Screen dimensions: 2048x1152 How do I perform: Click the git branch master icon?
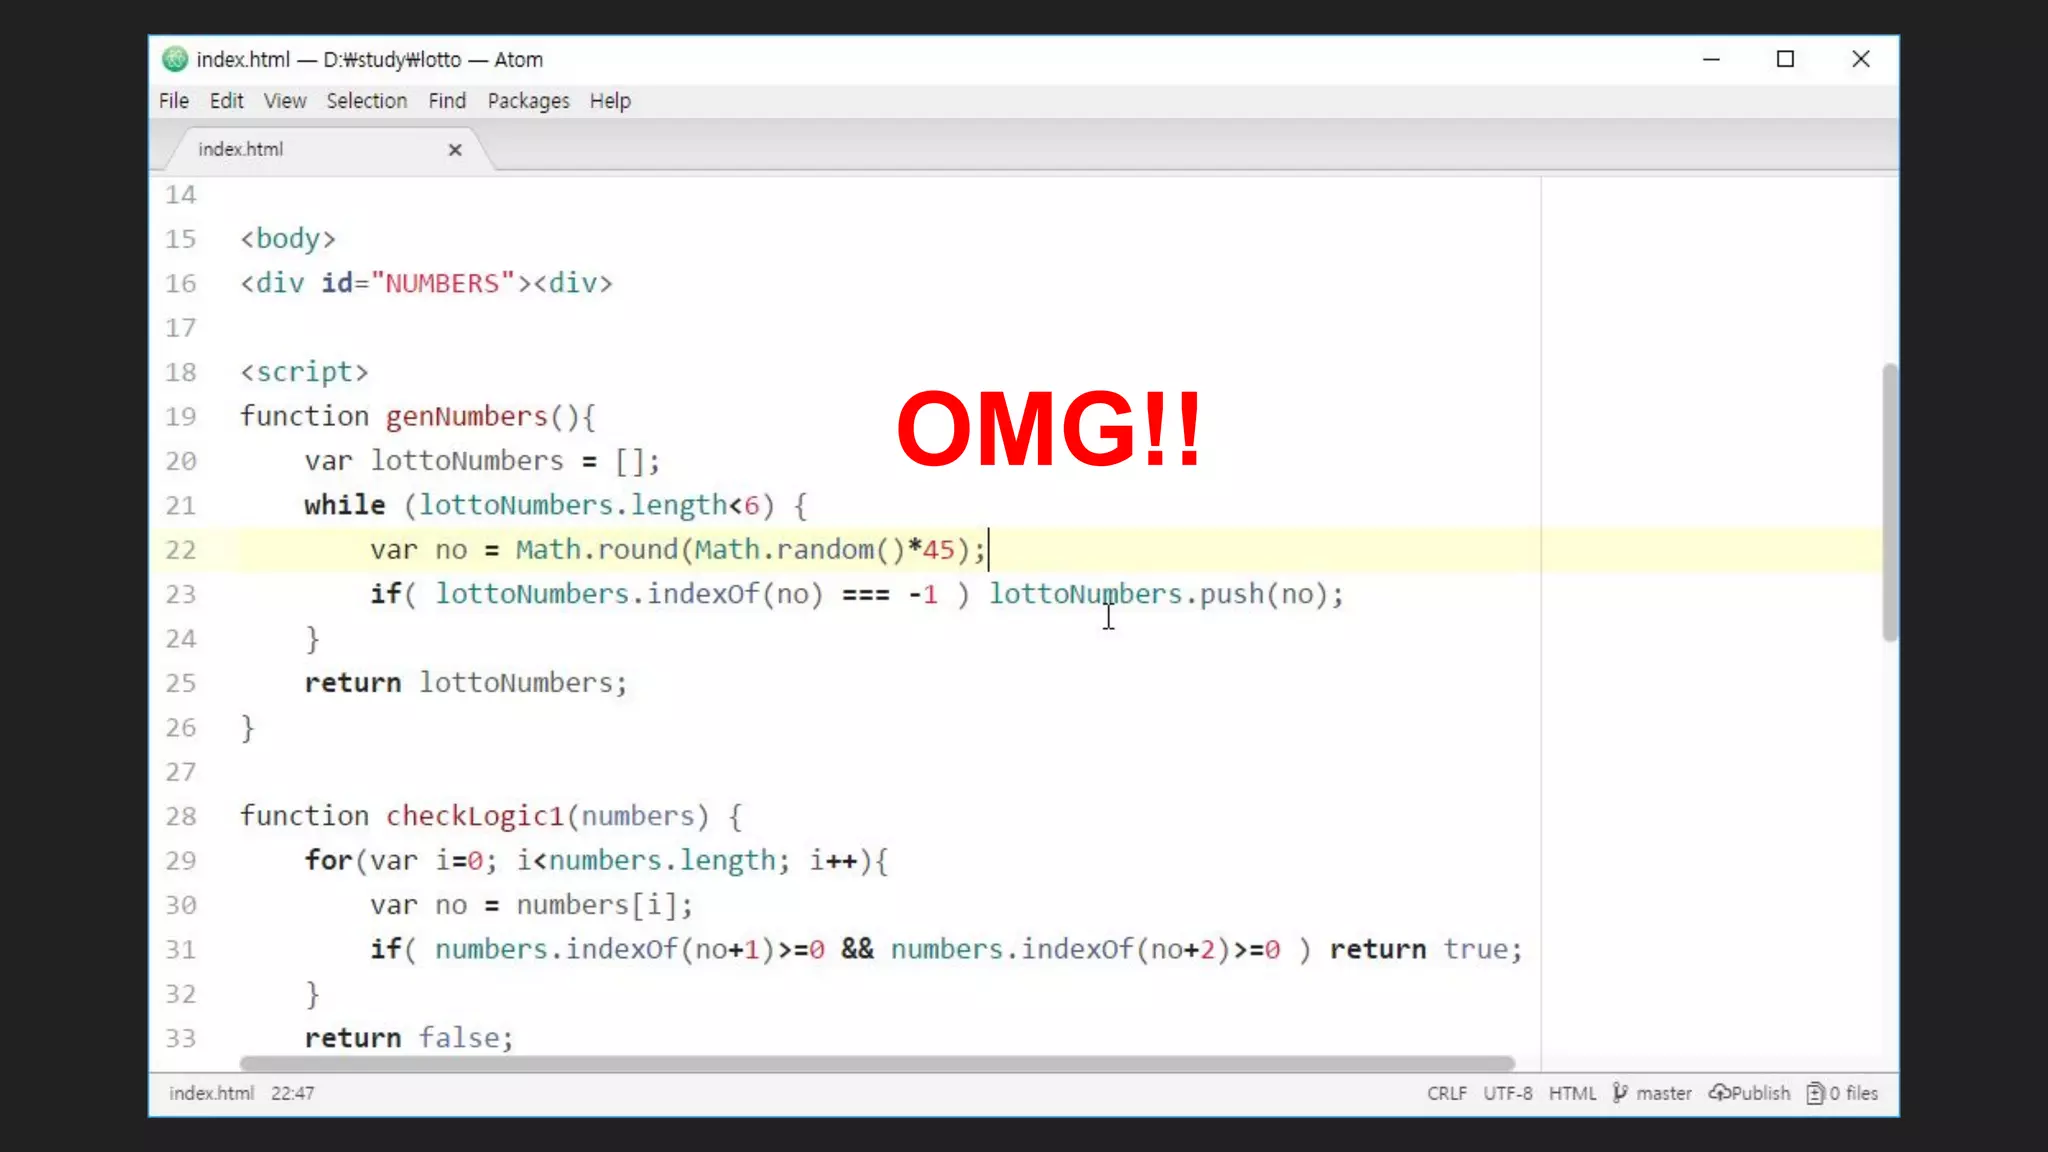(1620, 1093)
